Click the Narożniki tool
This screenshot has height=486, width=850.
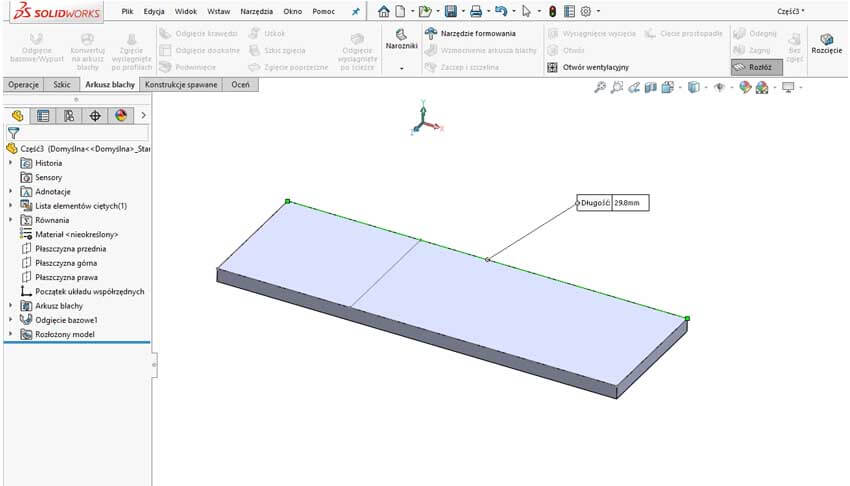pos(401,40)
